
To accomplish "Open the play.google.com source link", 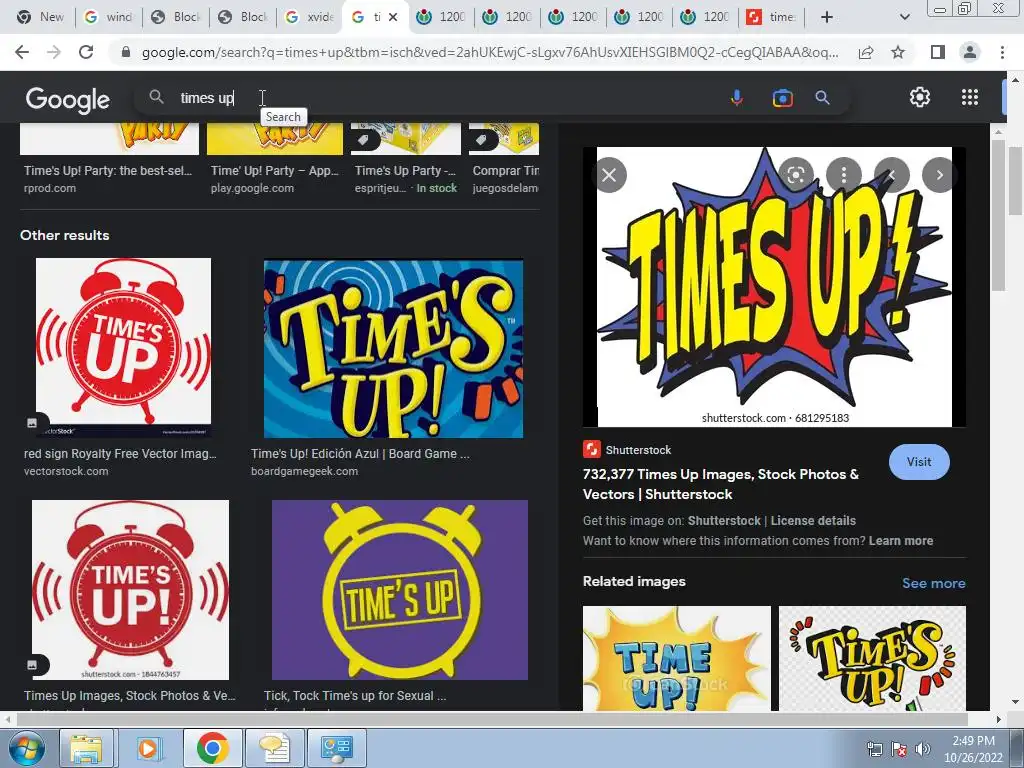I will (252, 188).
